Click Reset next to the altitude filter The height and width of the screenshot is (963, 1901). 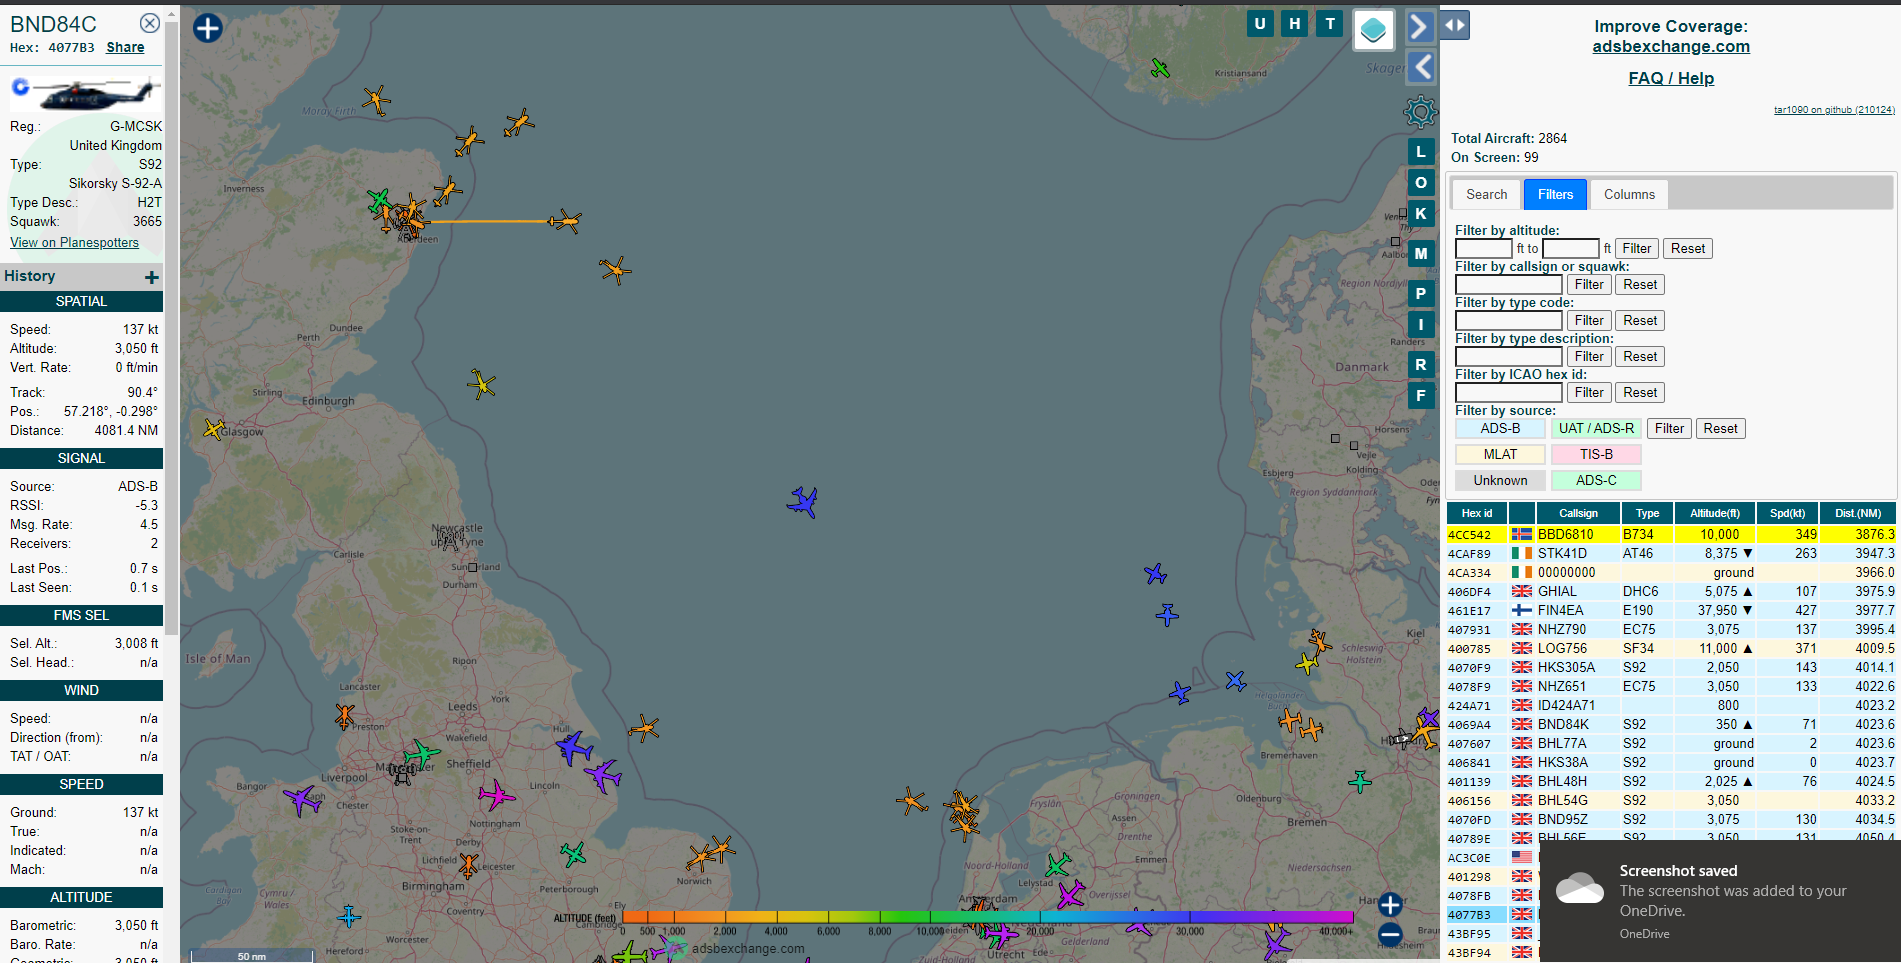tap(1688, 249)
